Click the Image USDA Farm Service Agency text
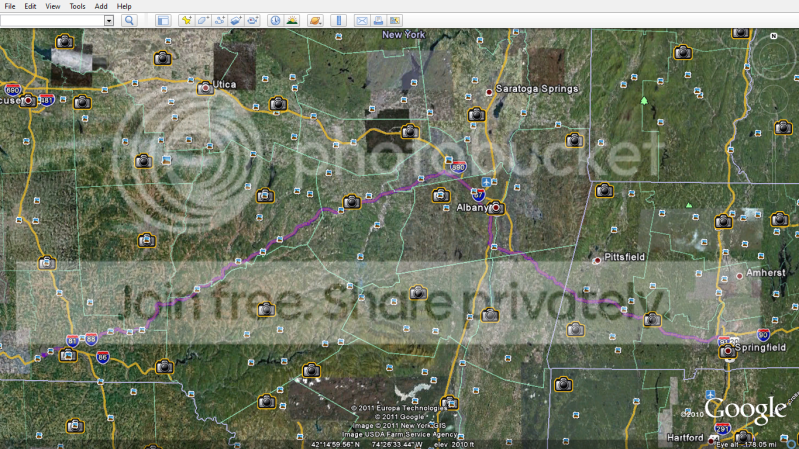 click(x=400, y=434)
